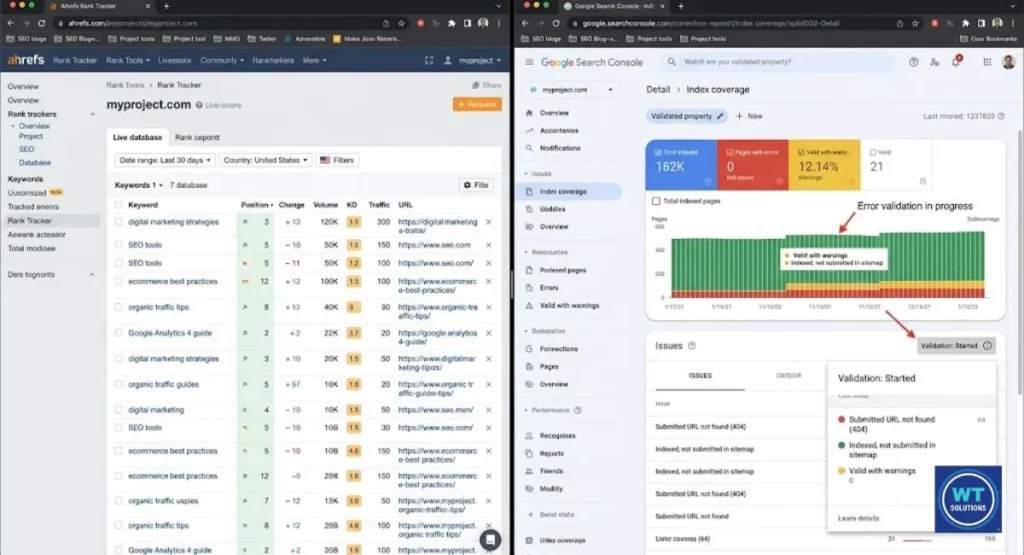Viewport: 1024px width, 555px height.
Task: Click the account avatar in Search Console
Action: pos(1008,62)
